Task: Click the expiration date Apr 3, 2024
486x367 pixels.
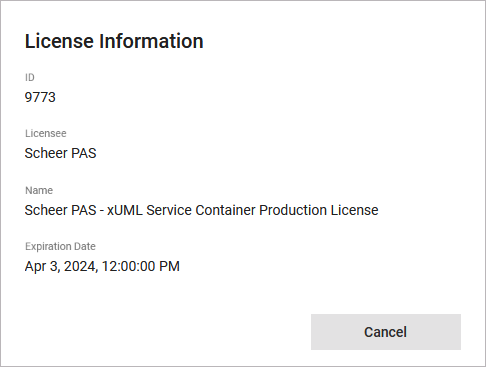Action: tap(102, 266)
